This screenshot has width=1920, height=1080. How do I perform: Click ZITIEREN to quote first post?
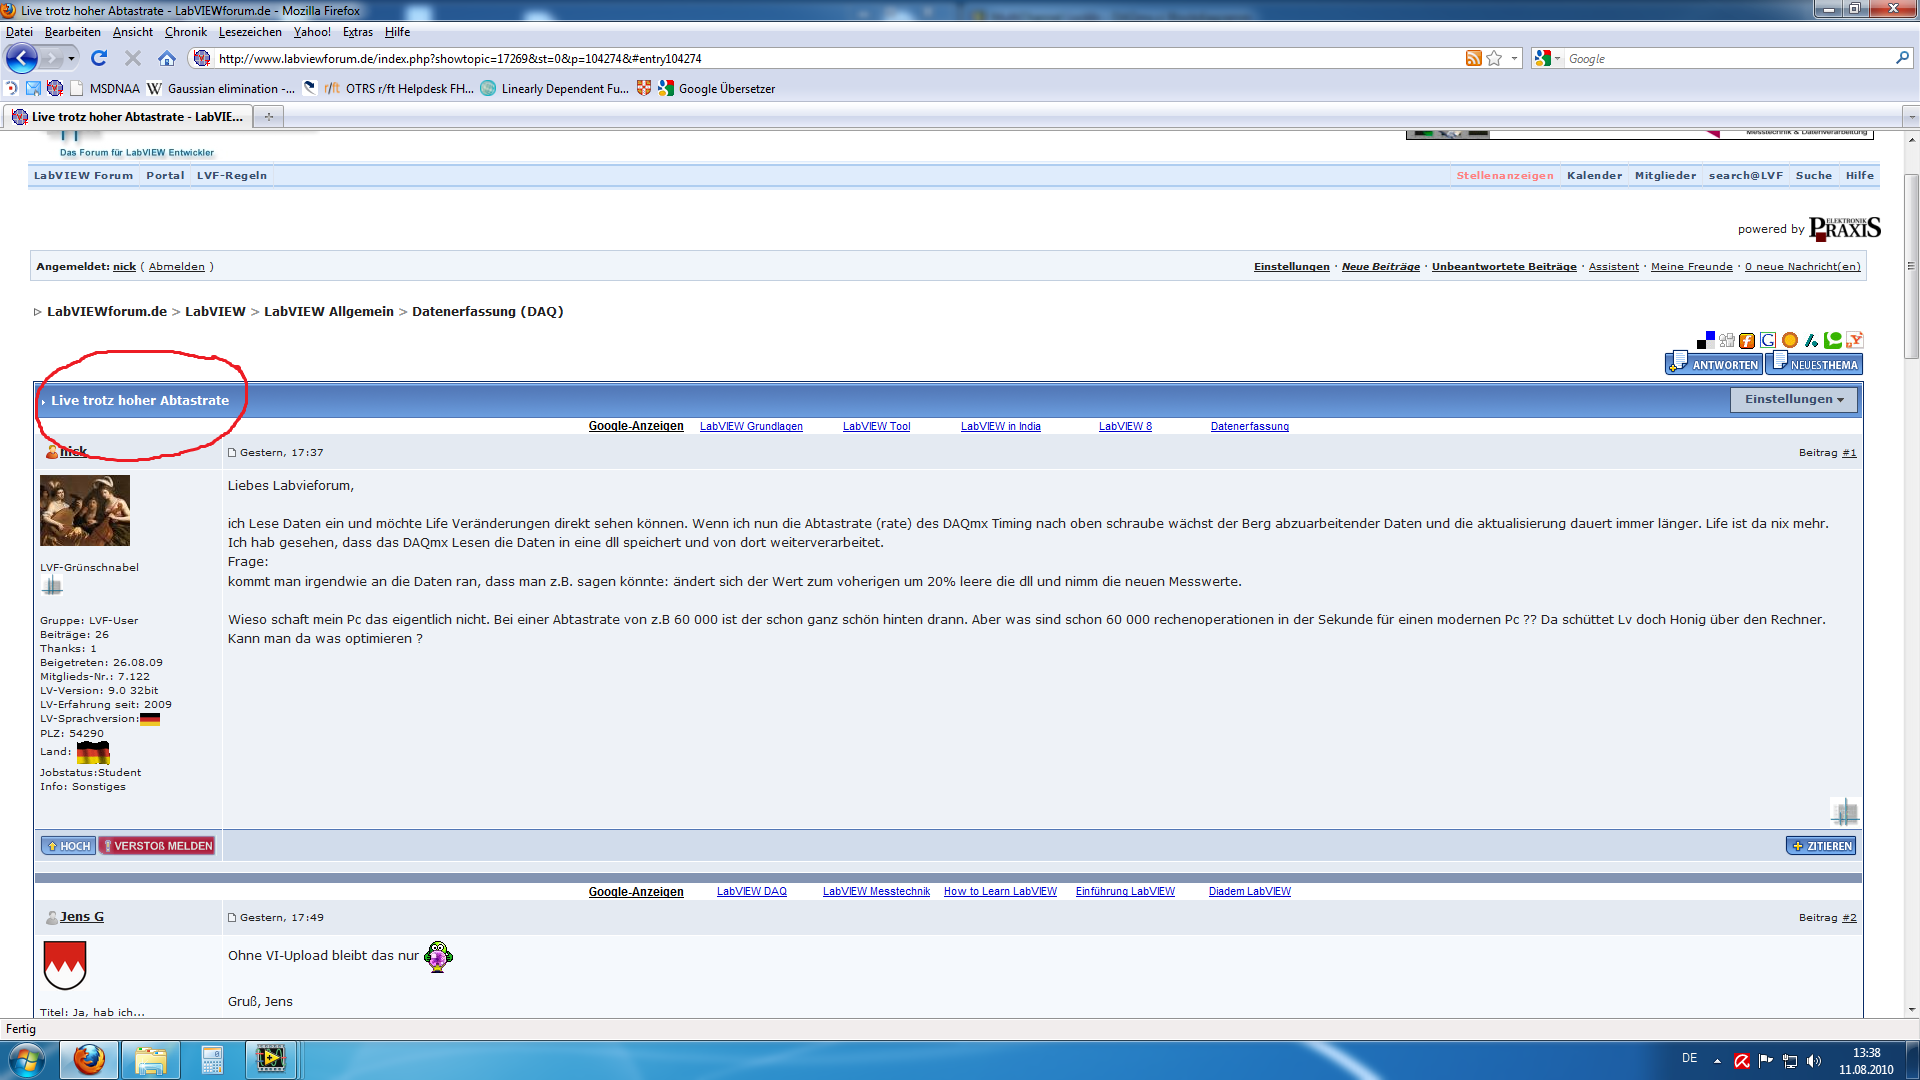[x=1821, y=846]
